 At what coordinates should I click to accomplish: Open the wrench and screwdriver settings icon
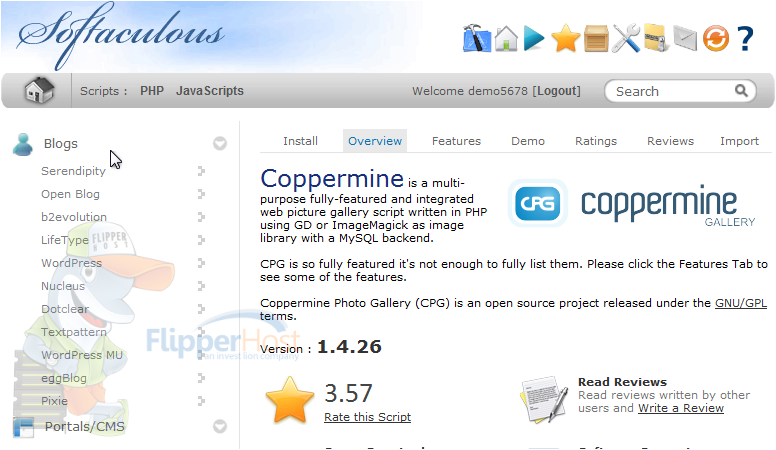click(626, 38)
